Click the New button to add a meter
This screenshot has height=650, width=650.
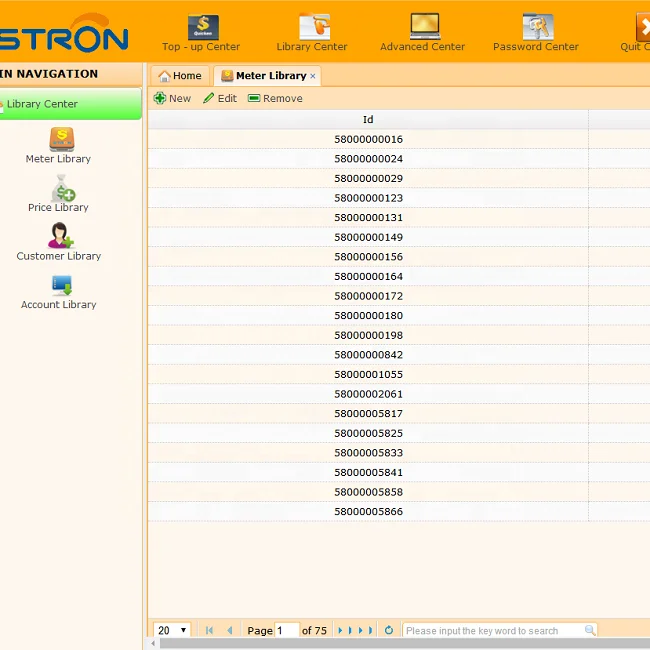click(172, 98)
